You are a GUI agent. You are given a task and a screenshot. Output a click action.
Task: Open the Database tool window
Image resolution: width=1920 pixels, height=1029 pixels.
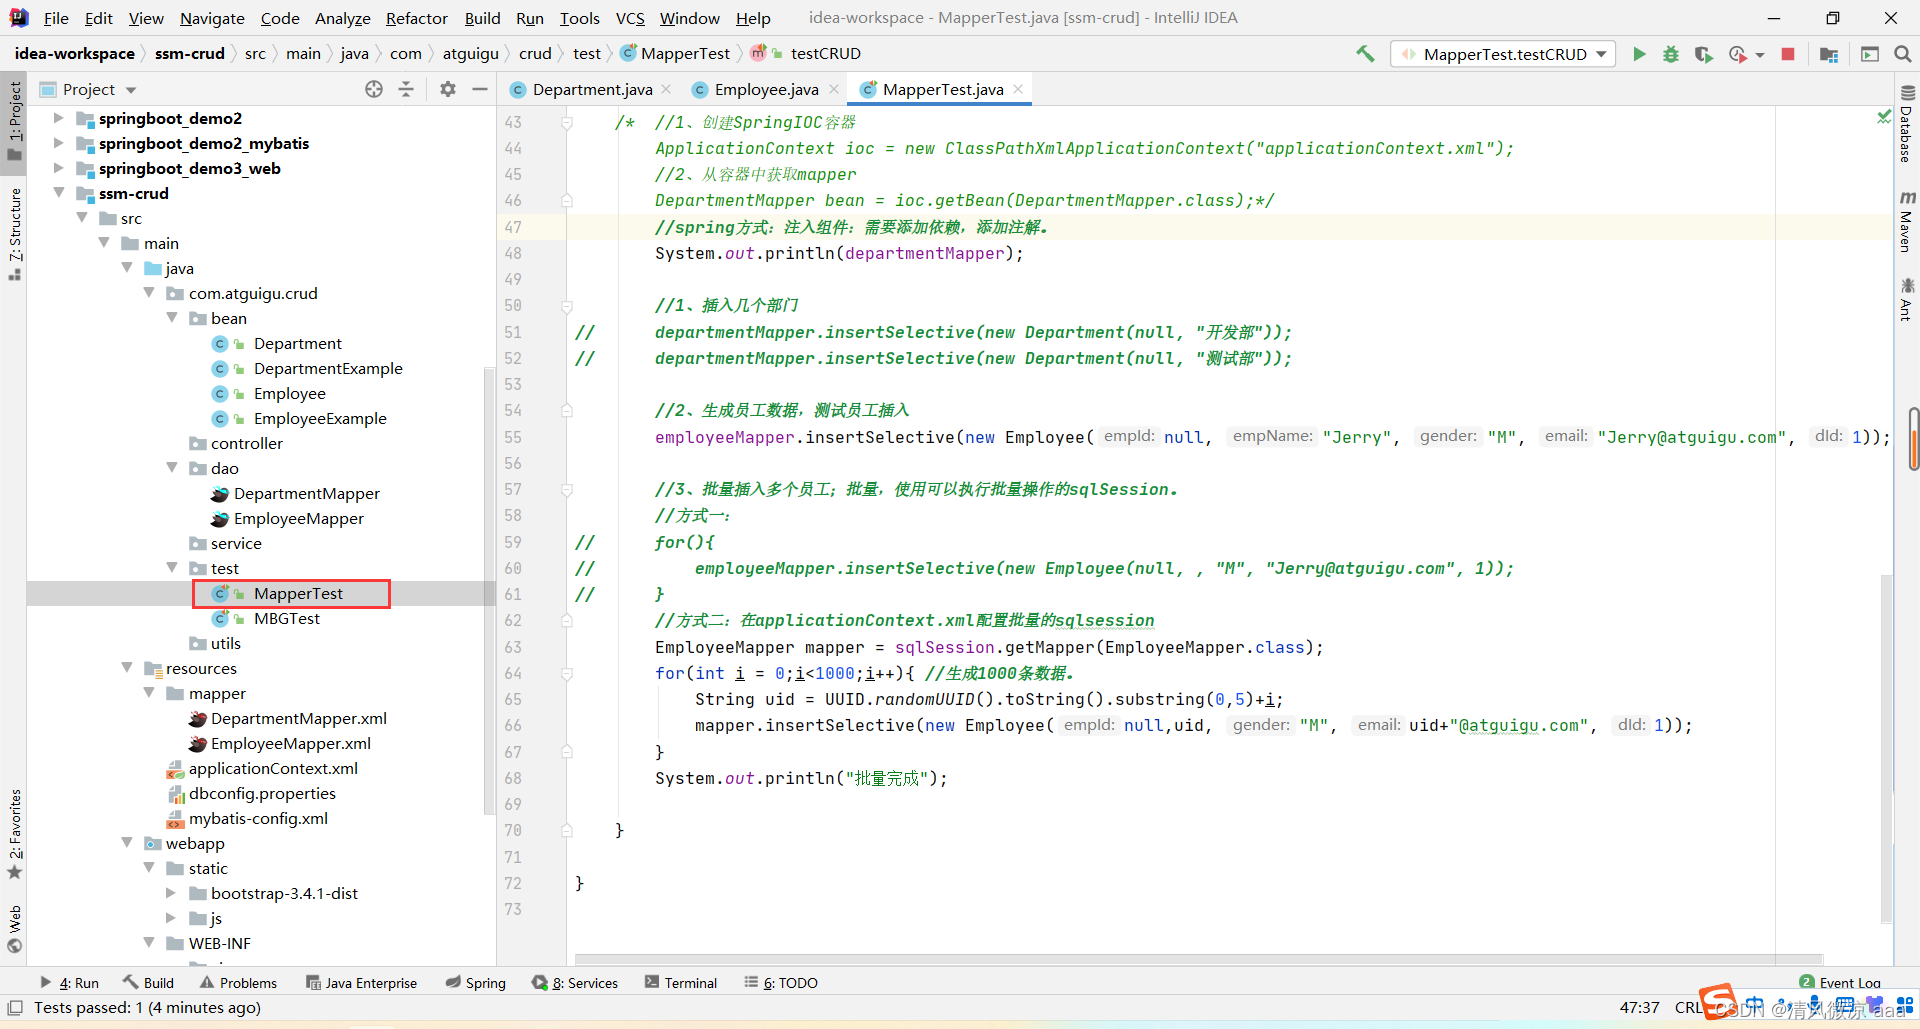point(1907,125)
